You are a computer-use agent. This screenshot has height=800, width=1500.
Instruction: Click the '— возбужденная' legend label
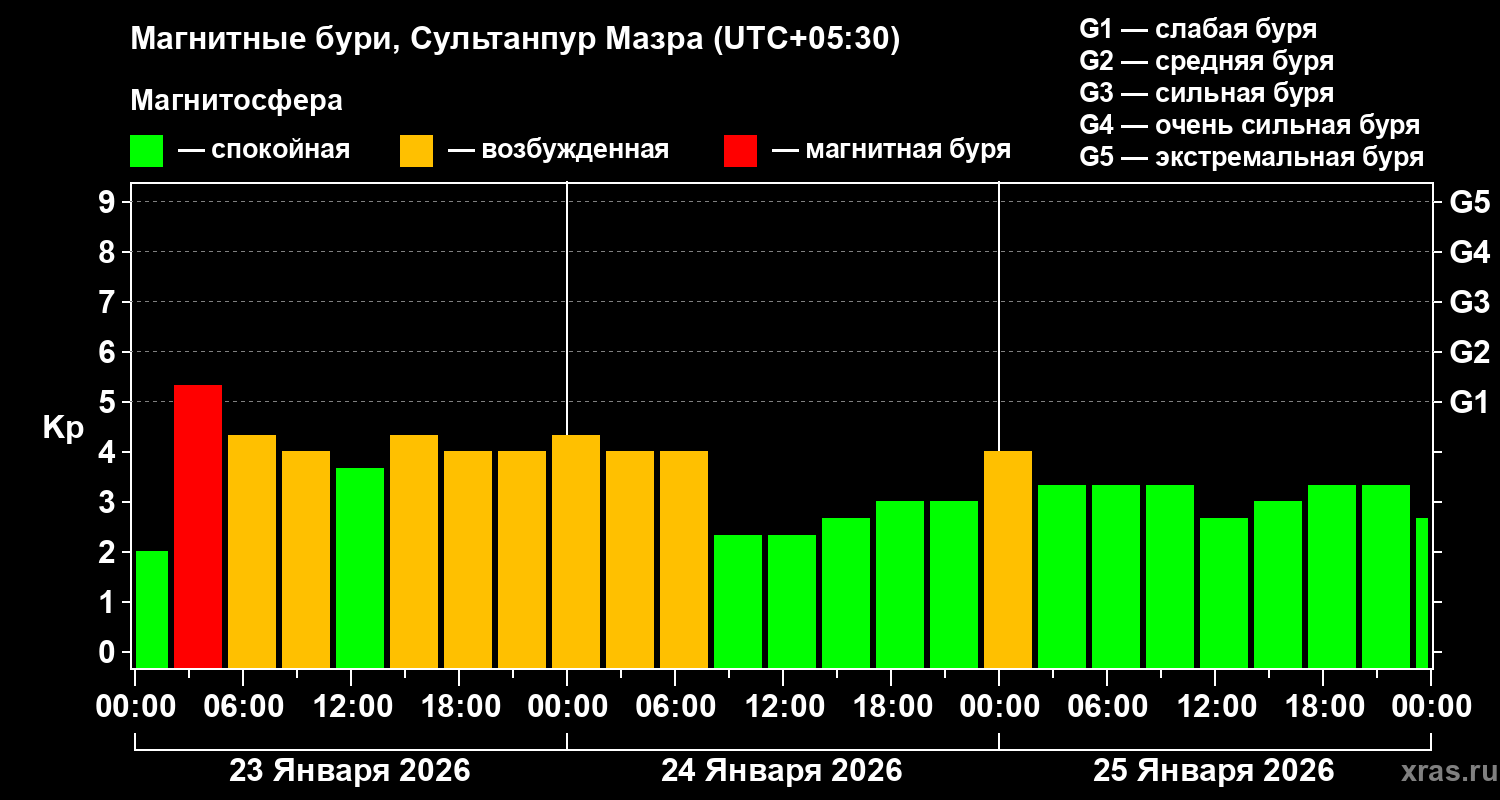coord(558,150)
